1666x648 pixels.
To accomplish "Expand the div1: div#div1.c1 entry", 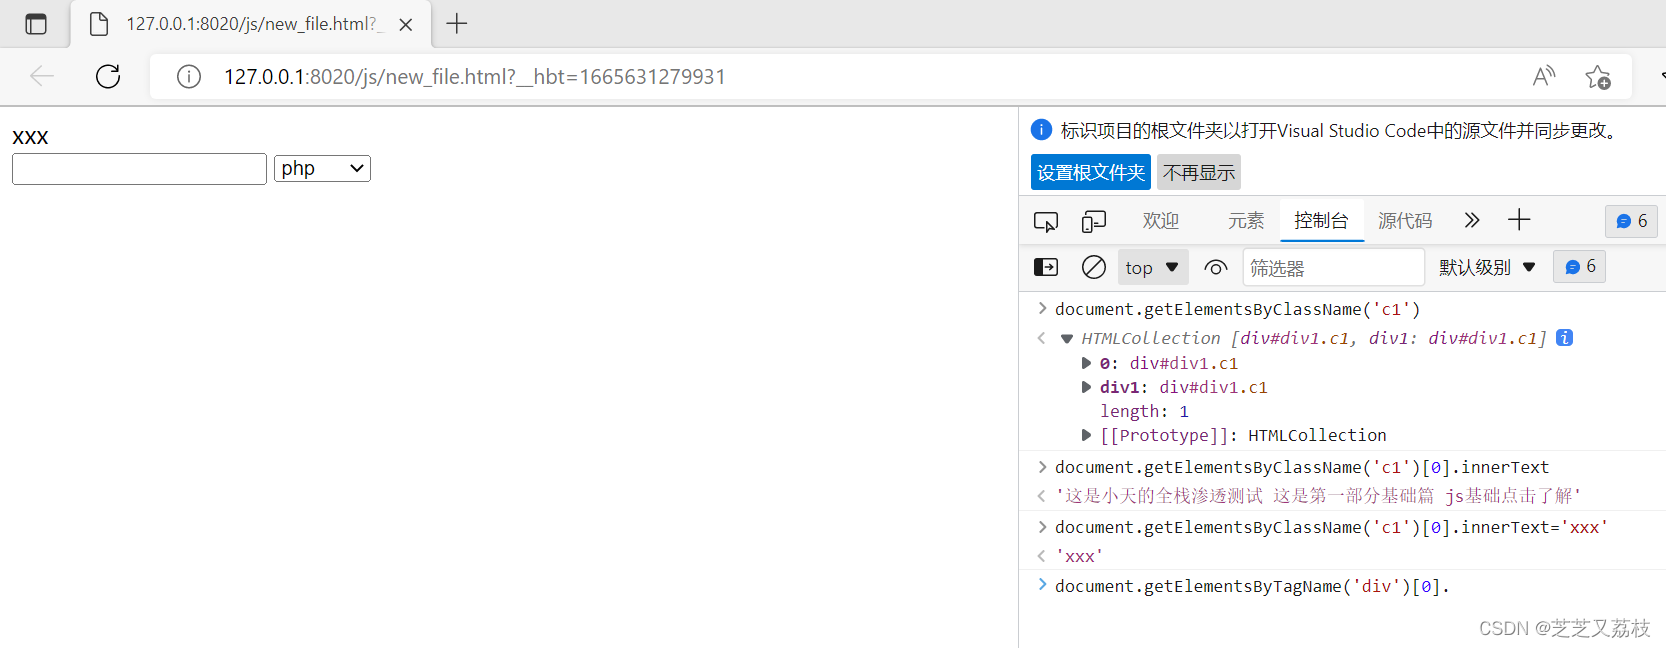I will pyautogui.click(x=1086, y=387).
